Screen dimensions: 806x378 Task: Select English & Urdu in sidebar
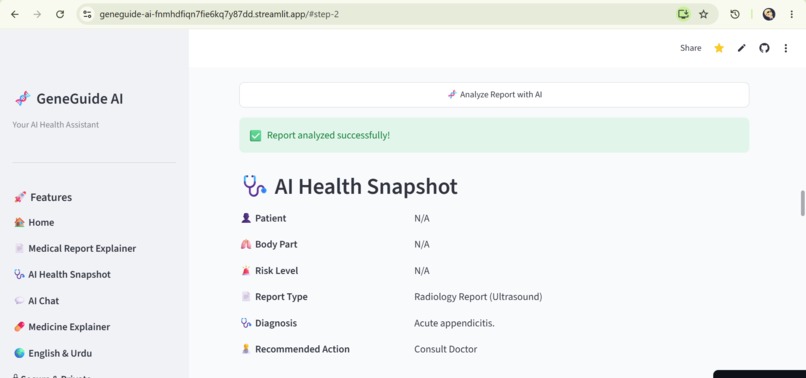click(60, 353)
